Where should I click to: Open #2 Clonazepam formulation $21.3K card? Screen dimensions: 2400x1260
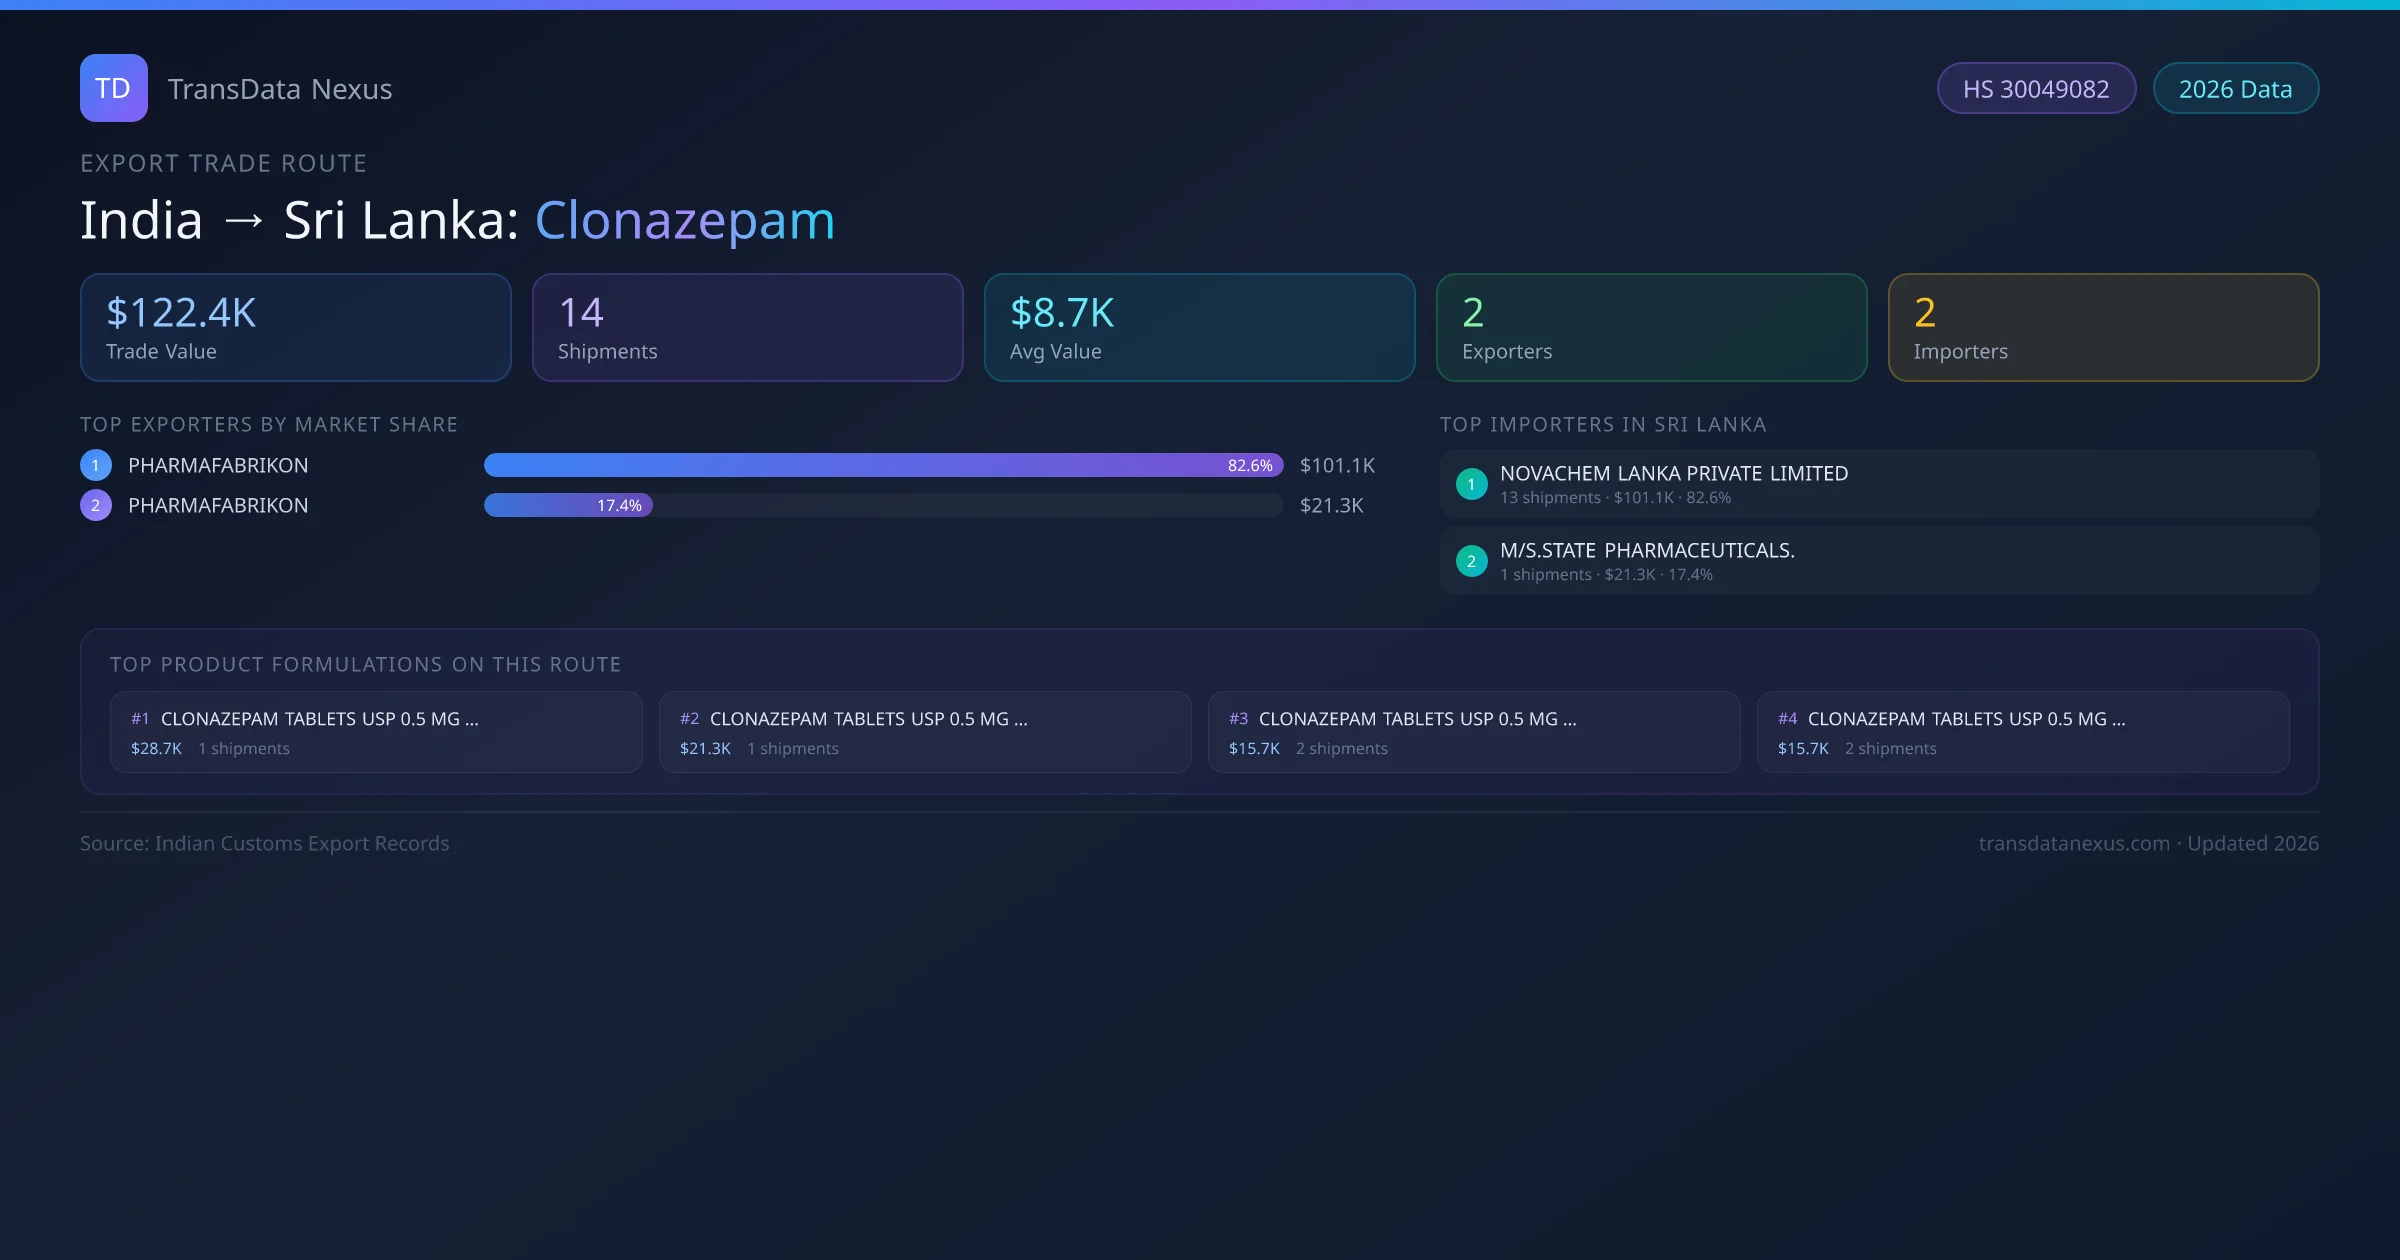pyautogui.click(x=924, y=732)
